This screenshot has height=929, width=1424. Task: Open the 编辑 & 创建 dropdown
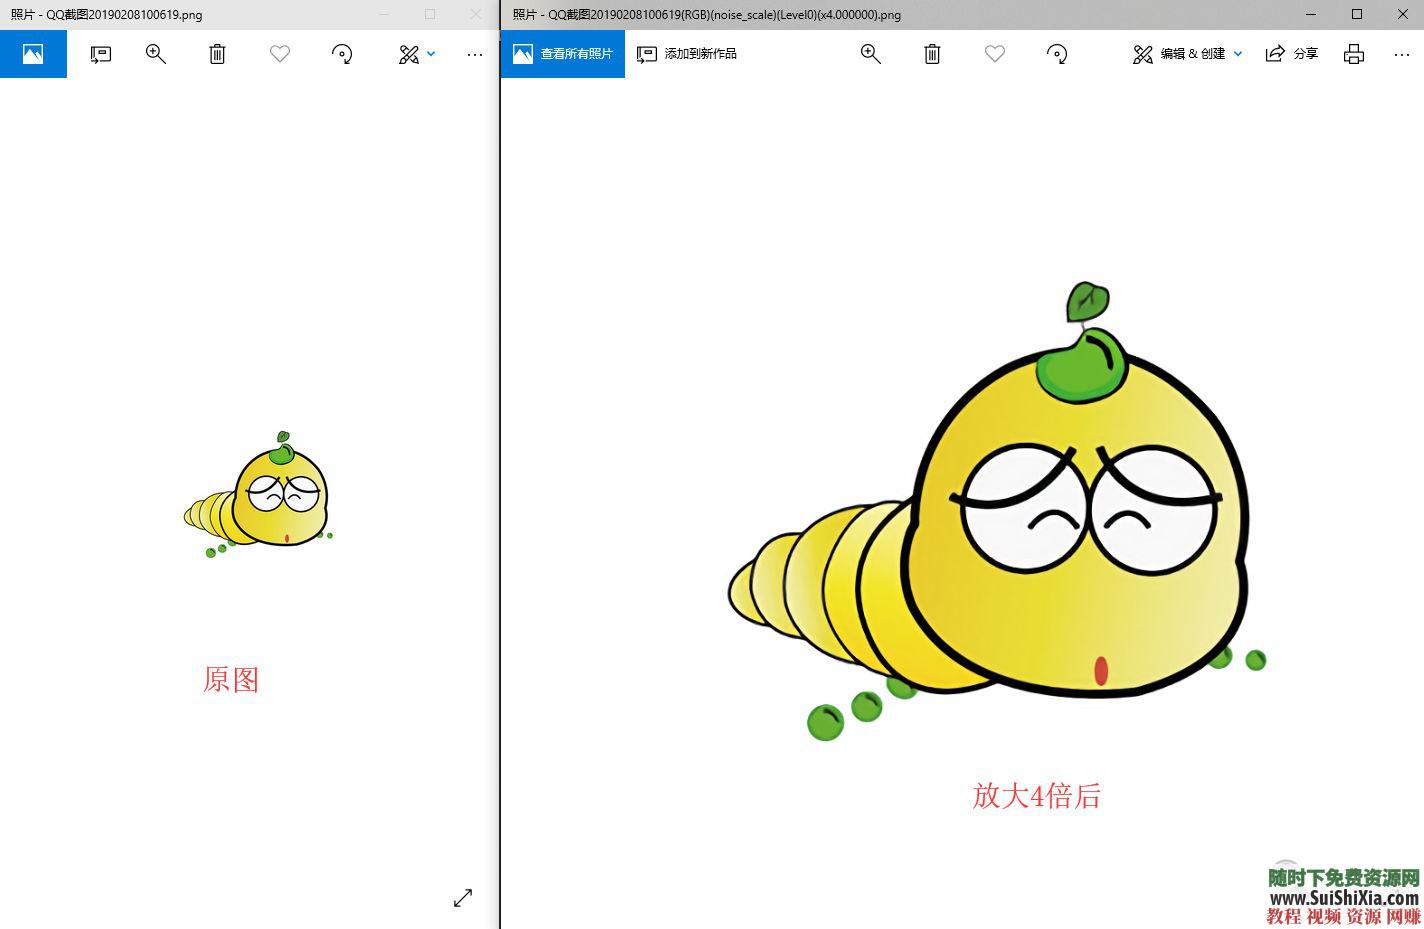point(1187,54)
